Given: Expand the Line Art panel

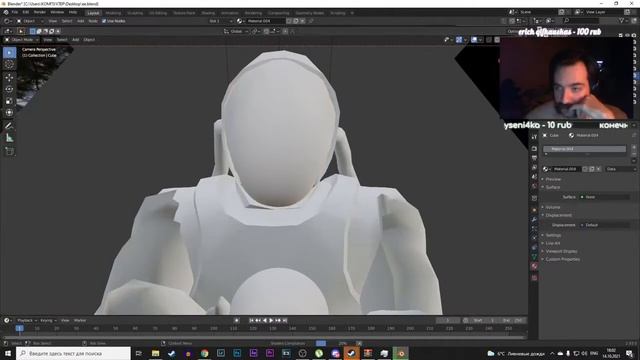Looking at the screenshot, I should pyautogui.click(x=553, y=243).
